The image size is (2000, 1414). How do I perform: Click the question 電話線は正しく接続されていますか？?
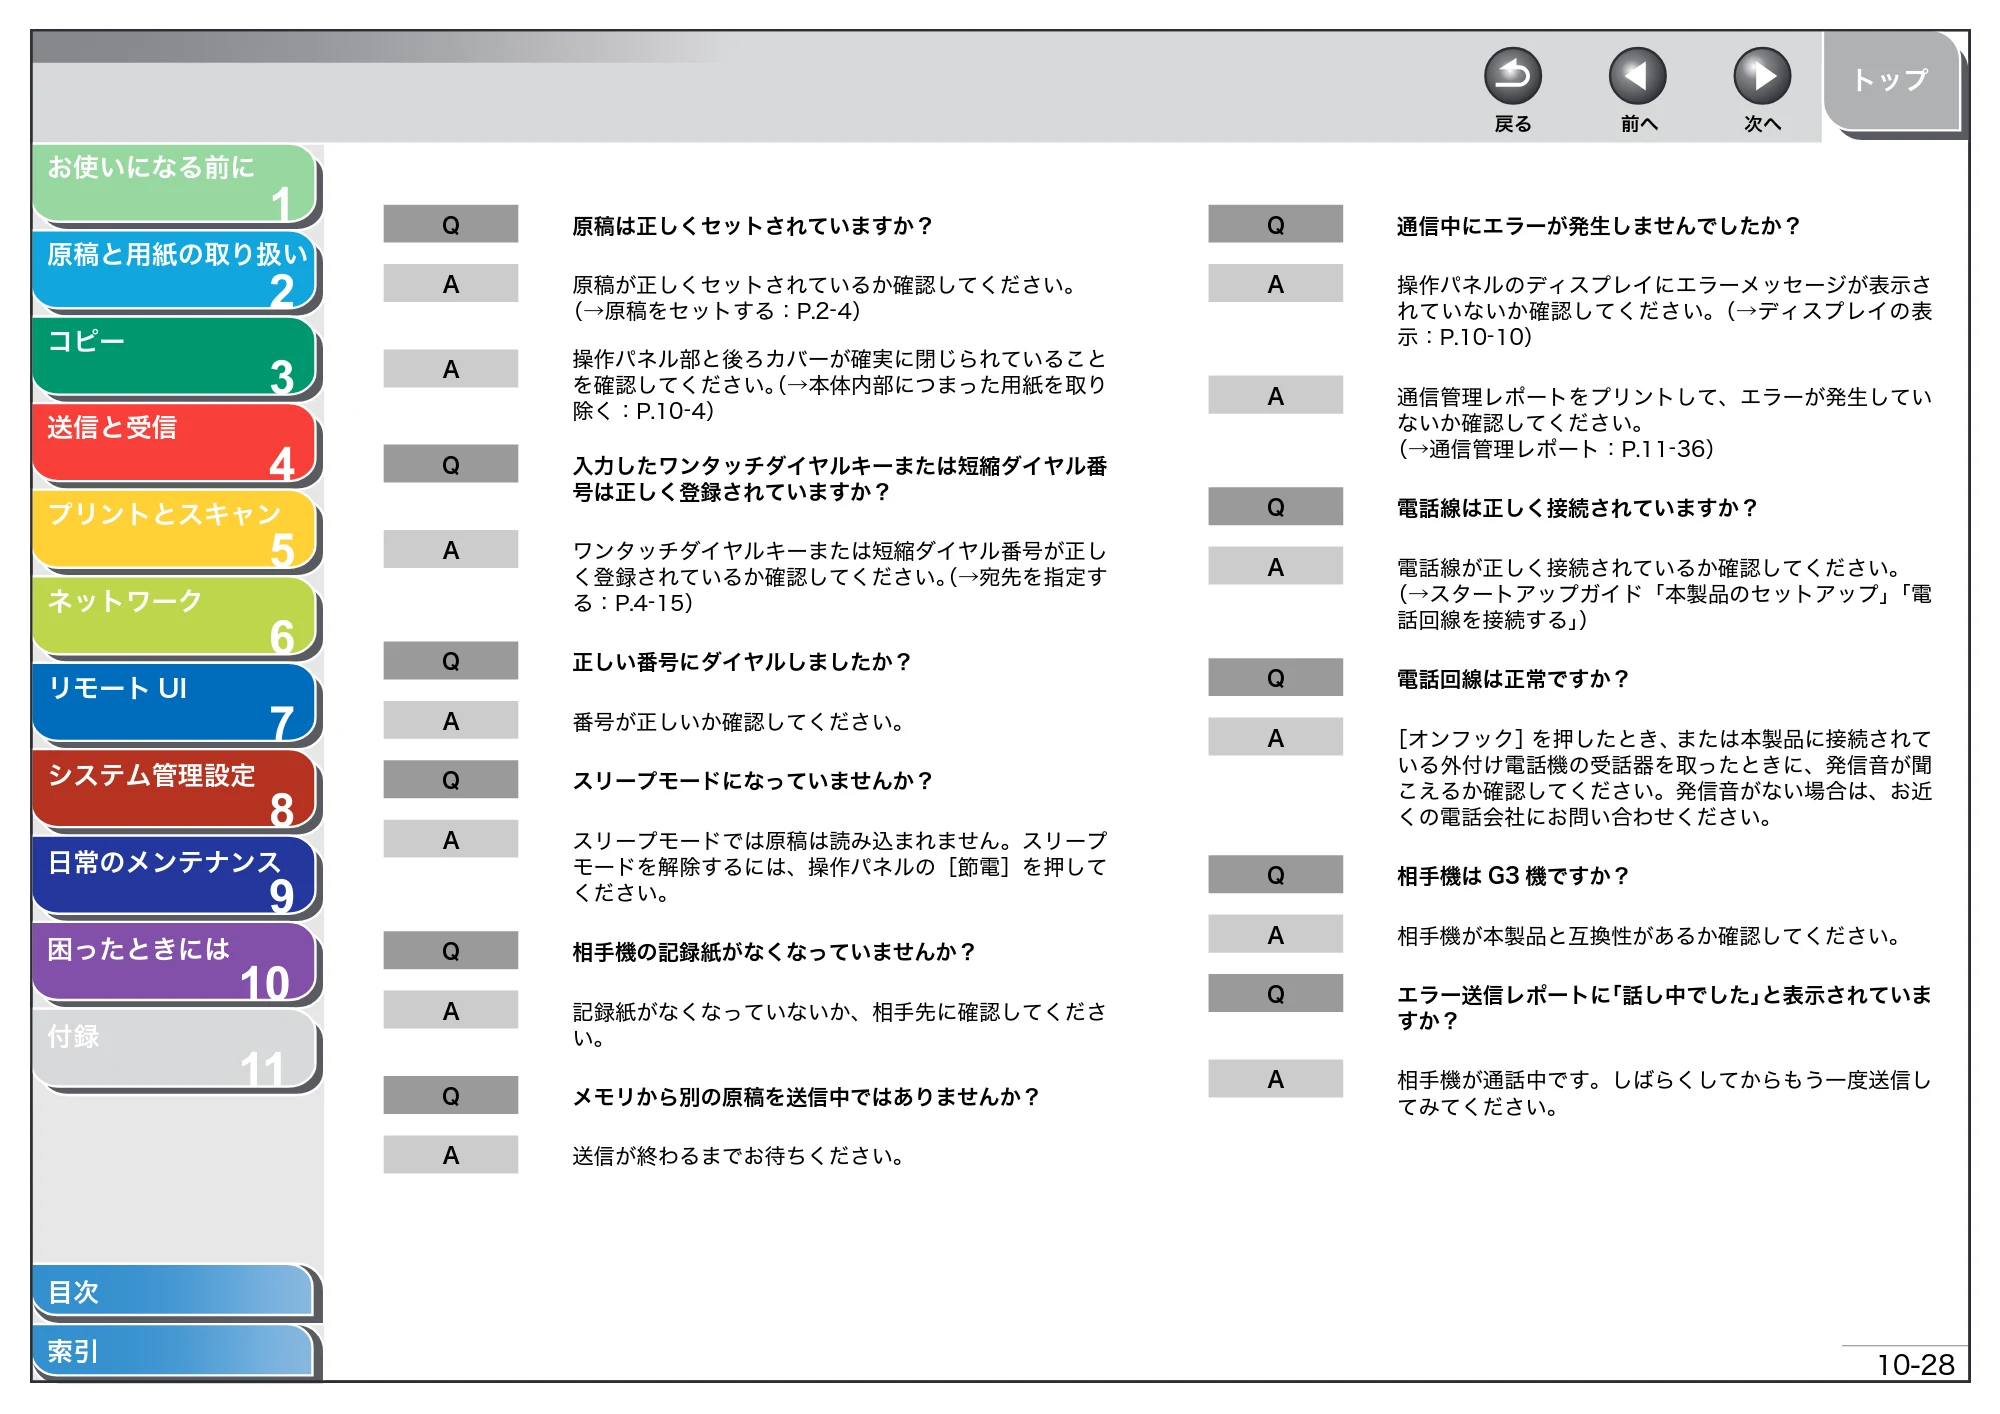[x=1577, y=508]
